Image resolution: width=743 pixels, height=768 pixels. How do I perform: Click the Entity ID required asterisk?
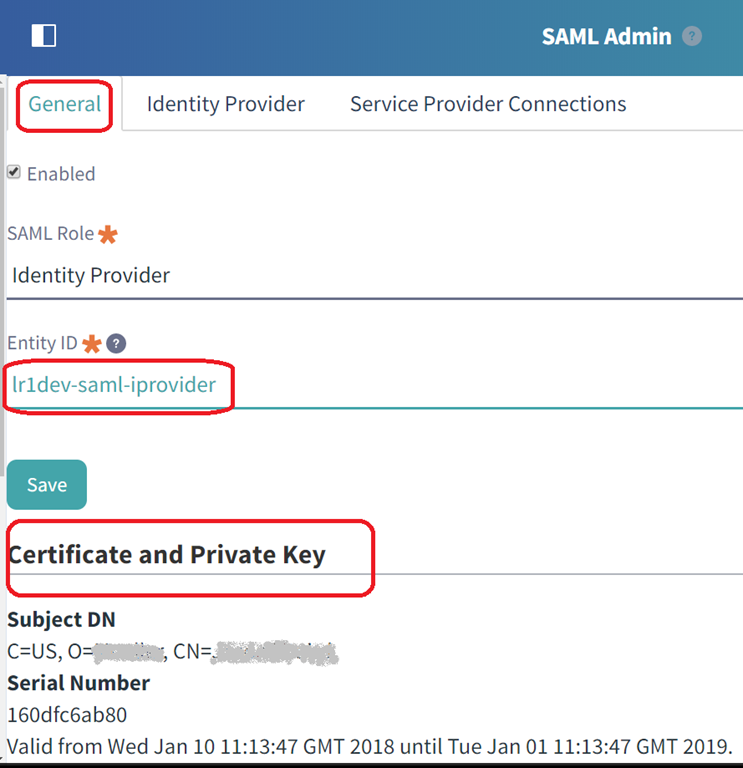click(x=92, y=343)
